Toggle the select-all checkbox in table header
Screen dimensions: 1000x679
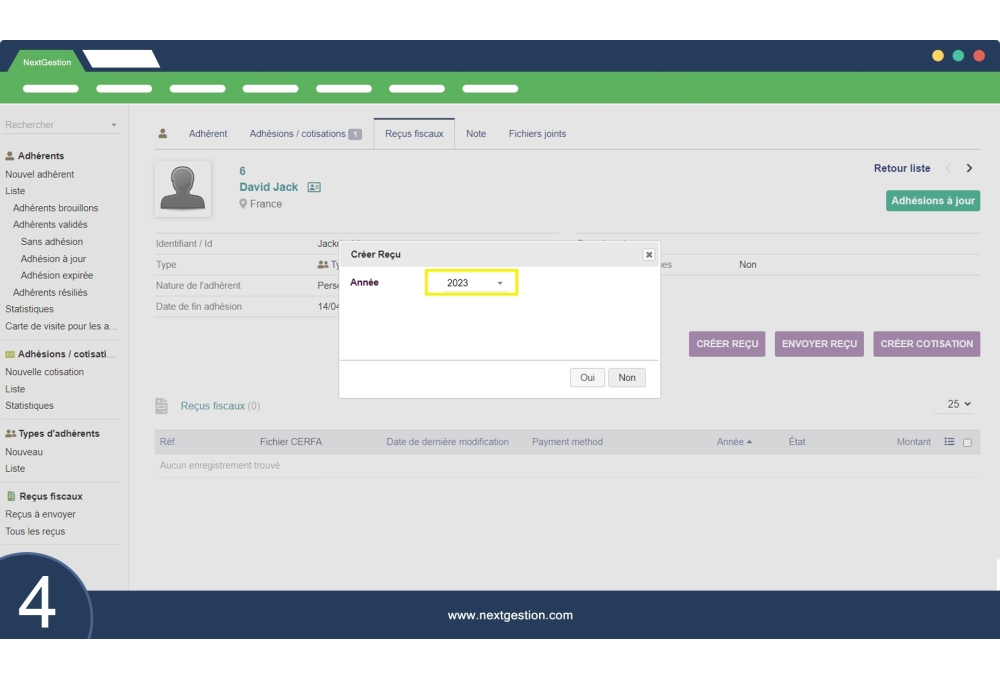tap(967, 443)
